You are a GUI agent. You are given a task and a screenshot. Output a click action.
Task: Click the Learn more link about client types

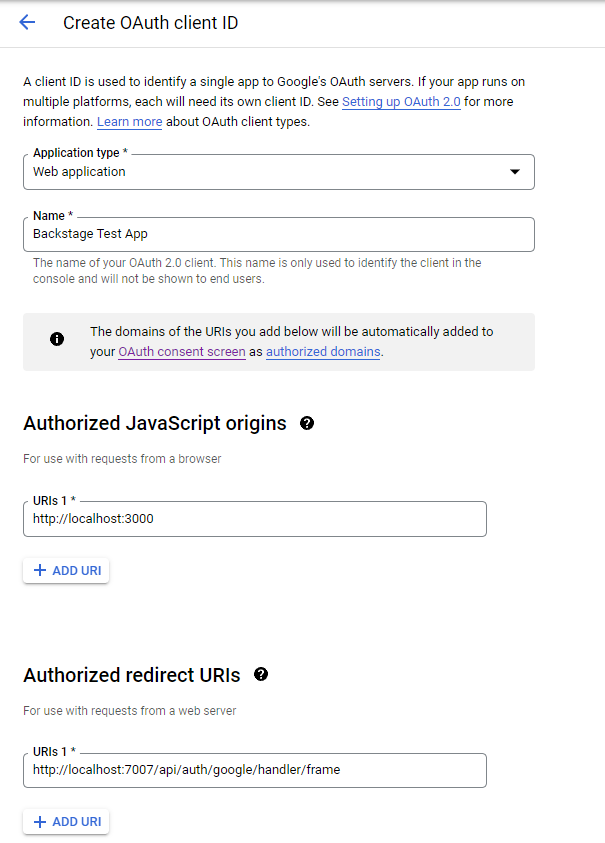point(129,122)
